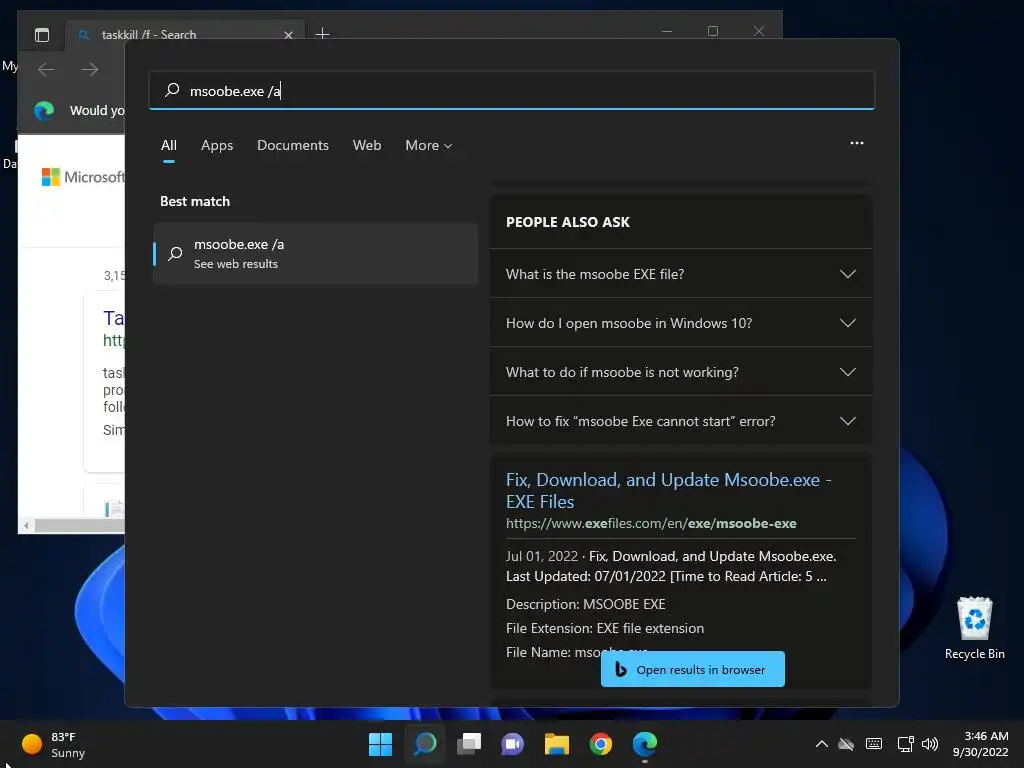Click the touch keyboard tray icon
1024x768 pixels.
click(x=874, y=744)
